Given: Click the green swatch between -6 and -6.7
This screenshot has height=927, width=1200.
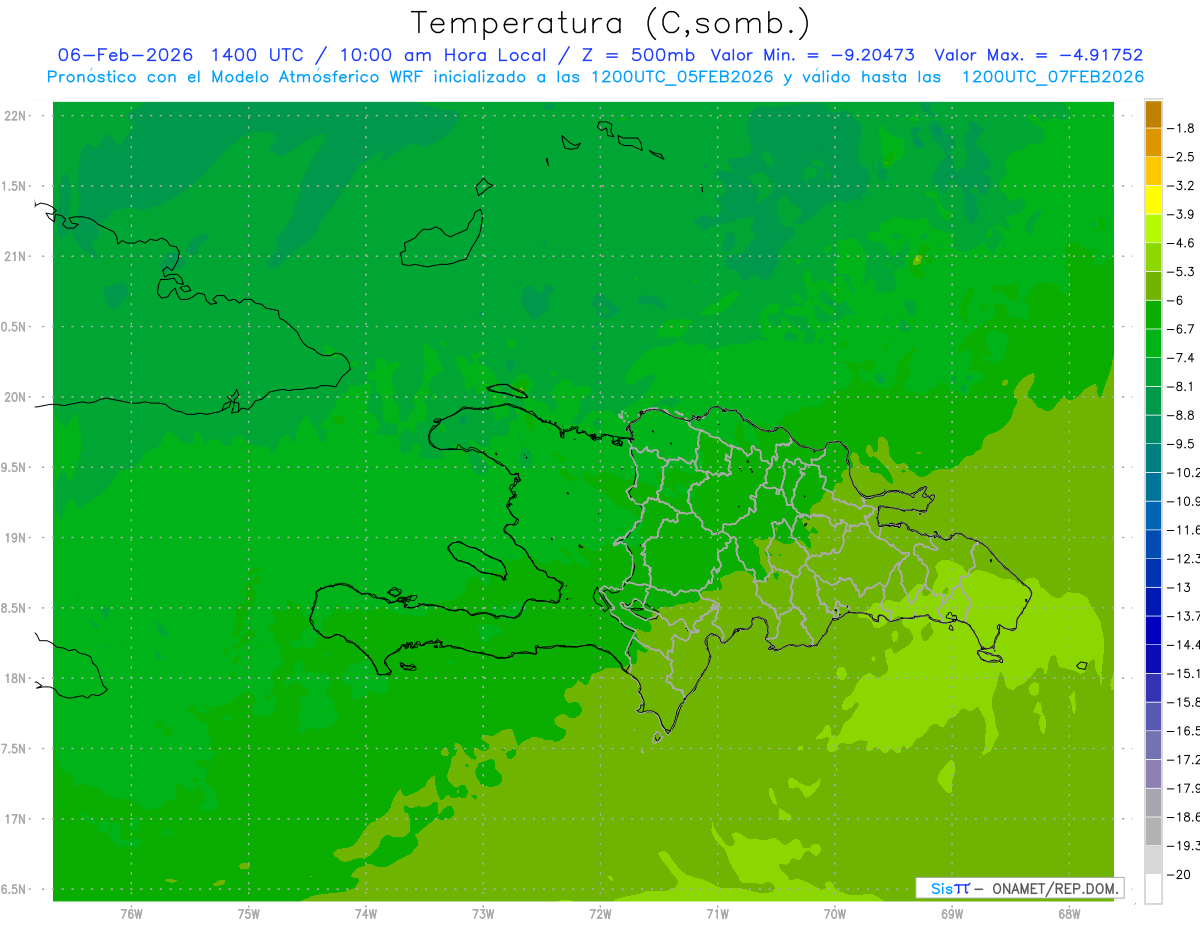Looking at the screenshot, I should (x=1153, y=314).
